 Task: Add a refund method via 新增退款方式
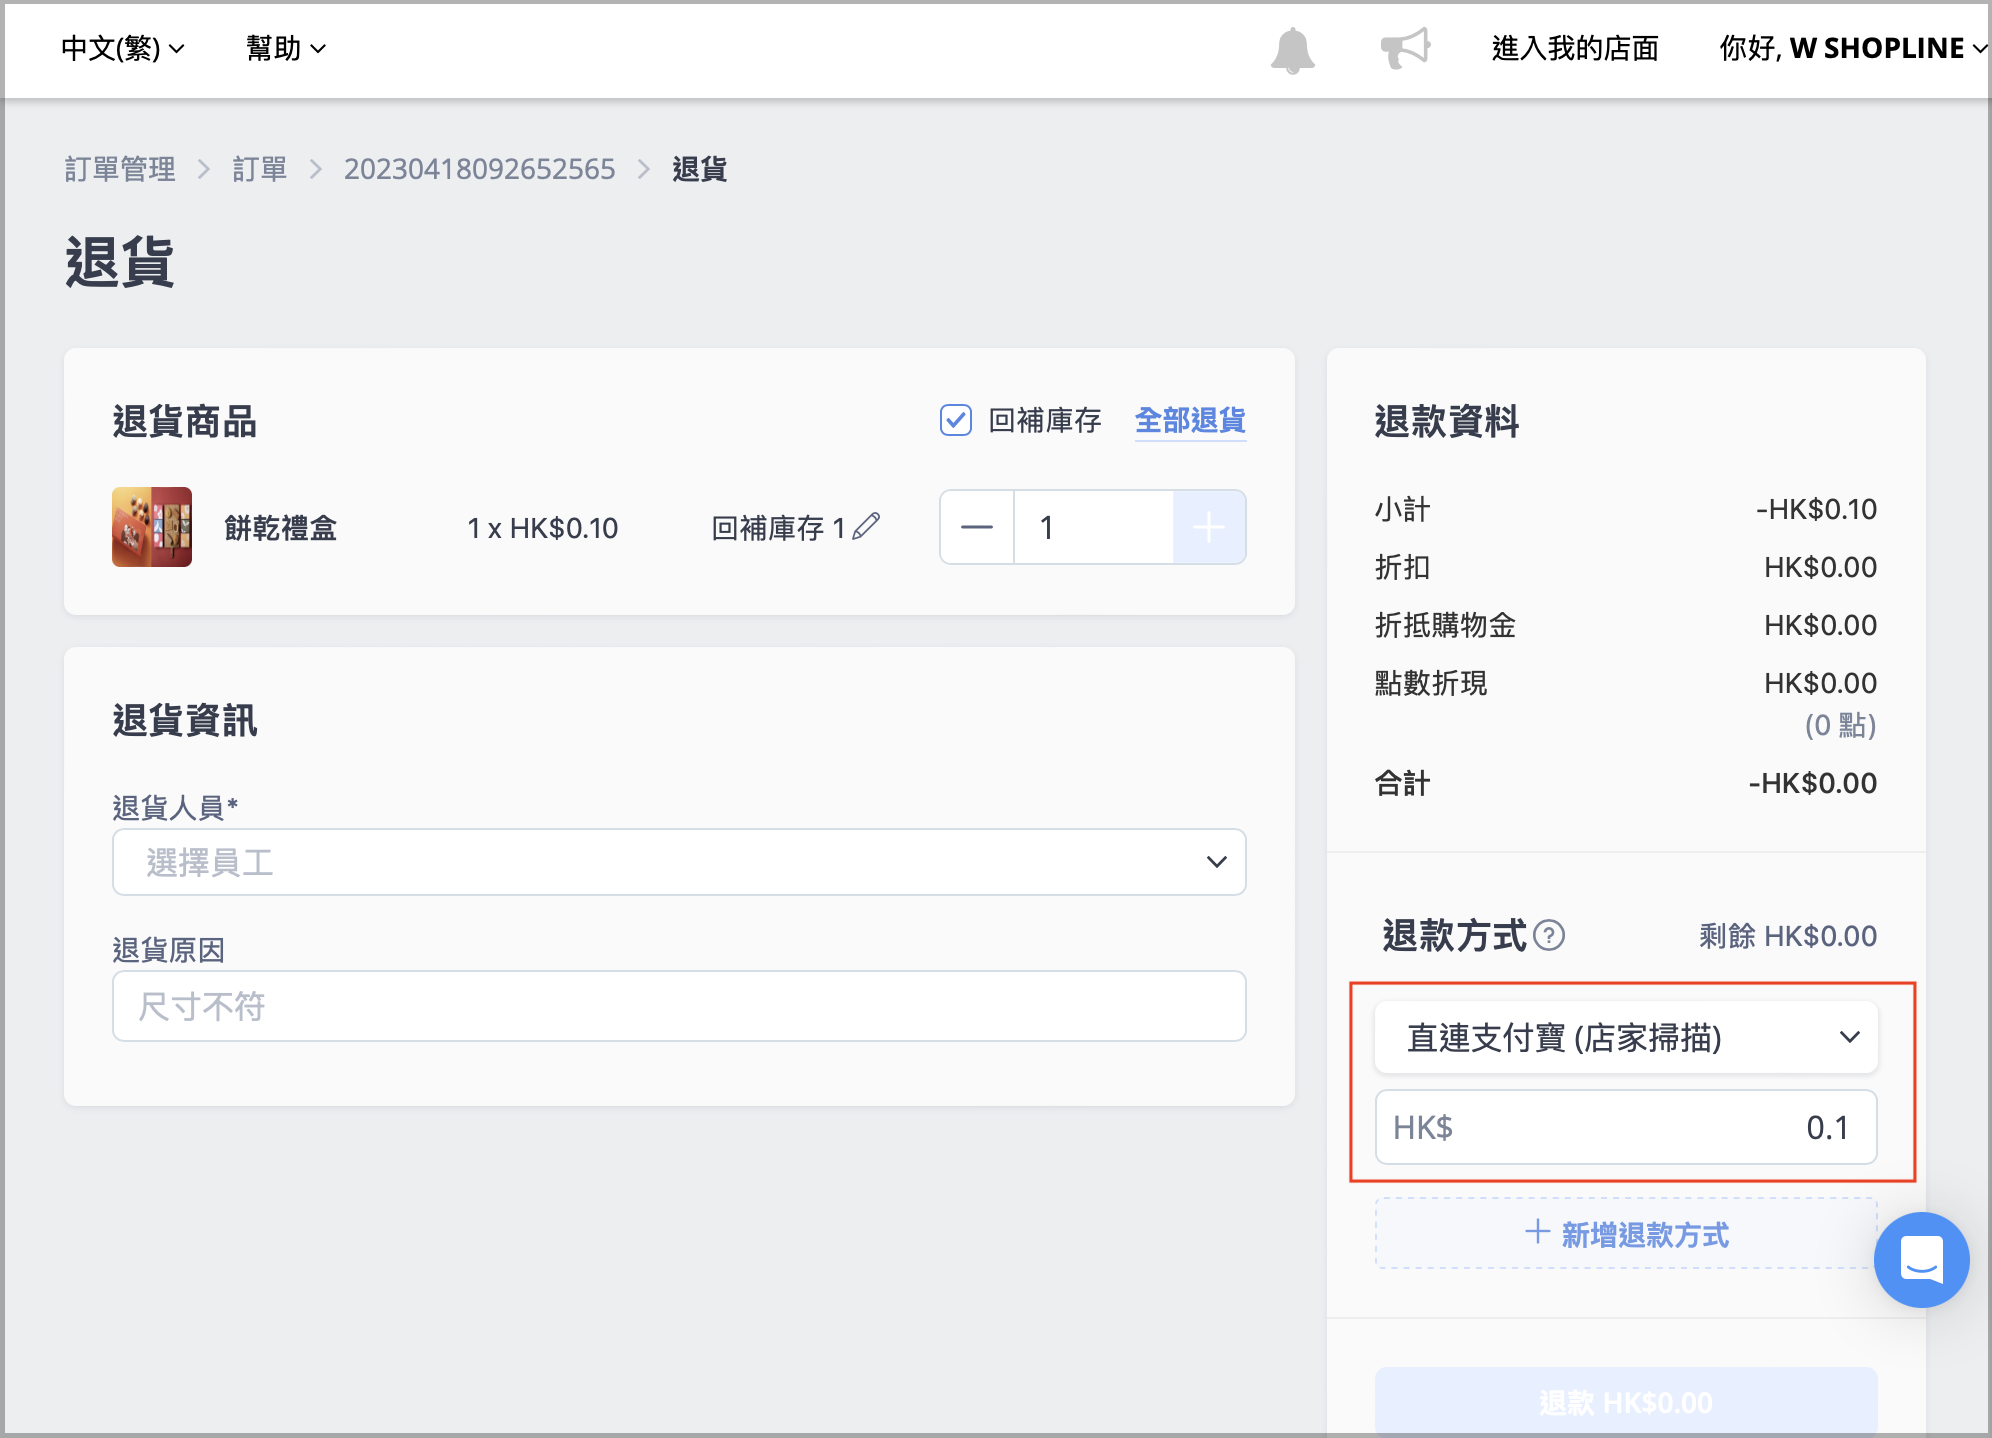point(1626,1234)
